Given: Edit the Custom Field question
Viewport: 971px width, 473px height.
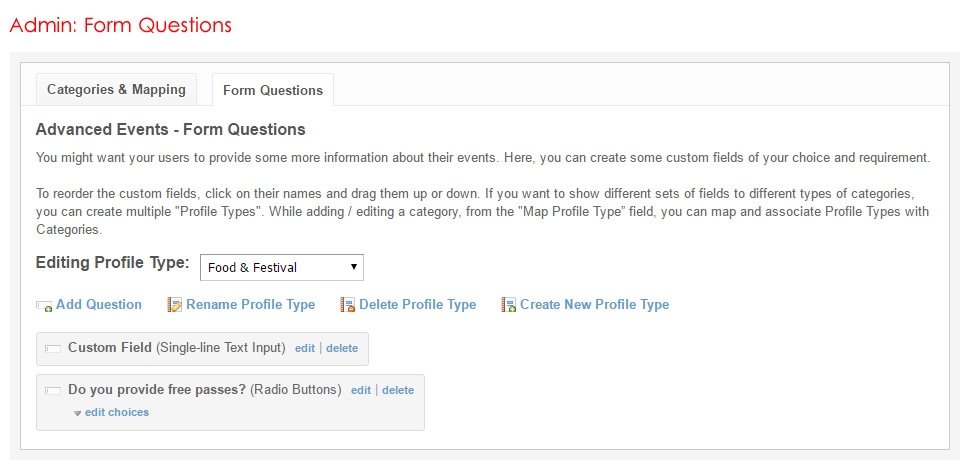Looking at the screenshot, I should (x=305, y=348).
